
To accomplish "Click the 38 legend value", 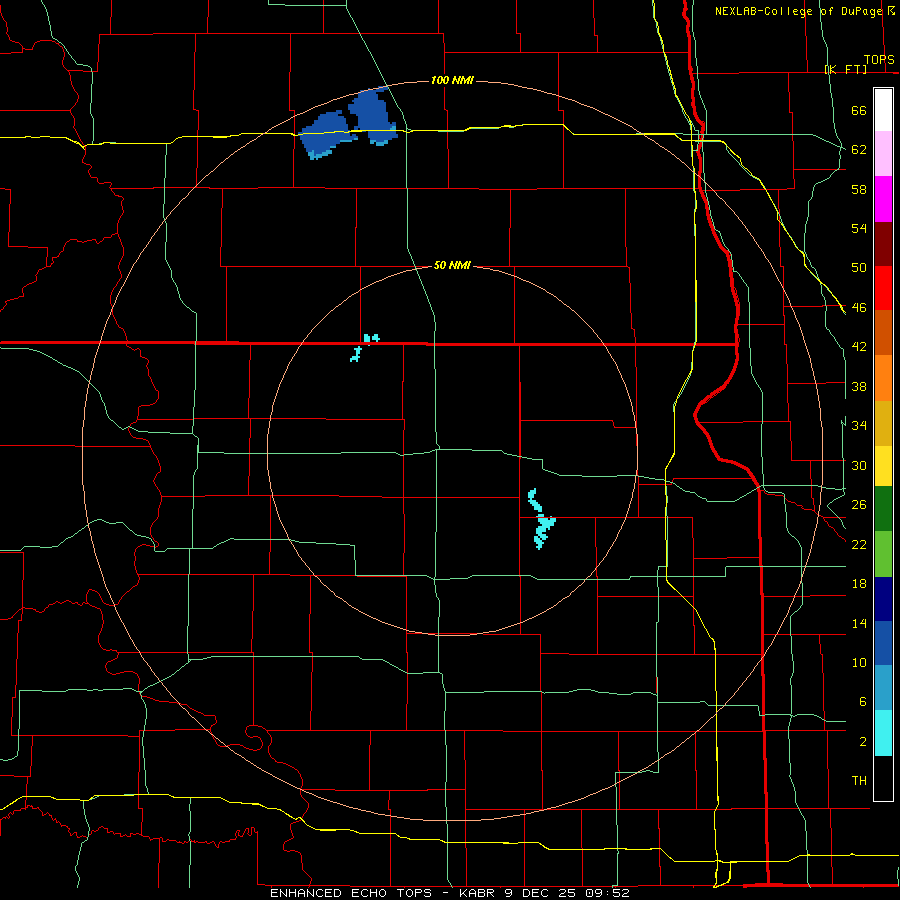I will pyautogui.click(x=859, y=386).
